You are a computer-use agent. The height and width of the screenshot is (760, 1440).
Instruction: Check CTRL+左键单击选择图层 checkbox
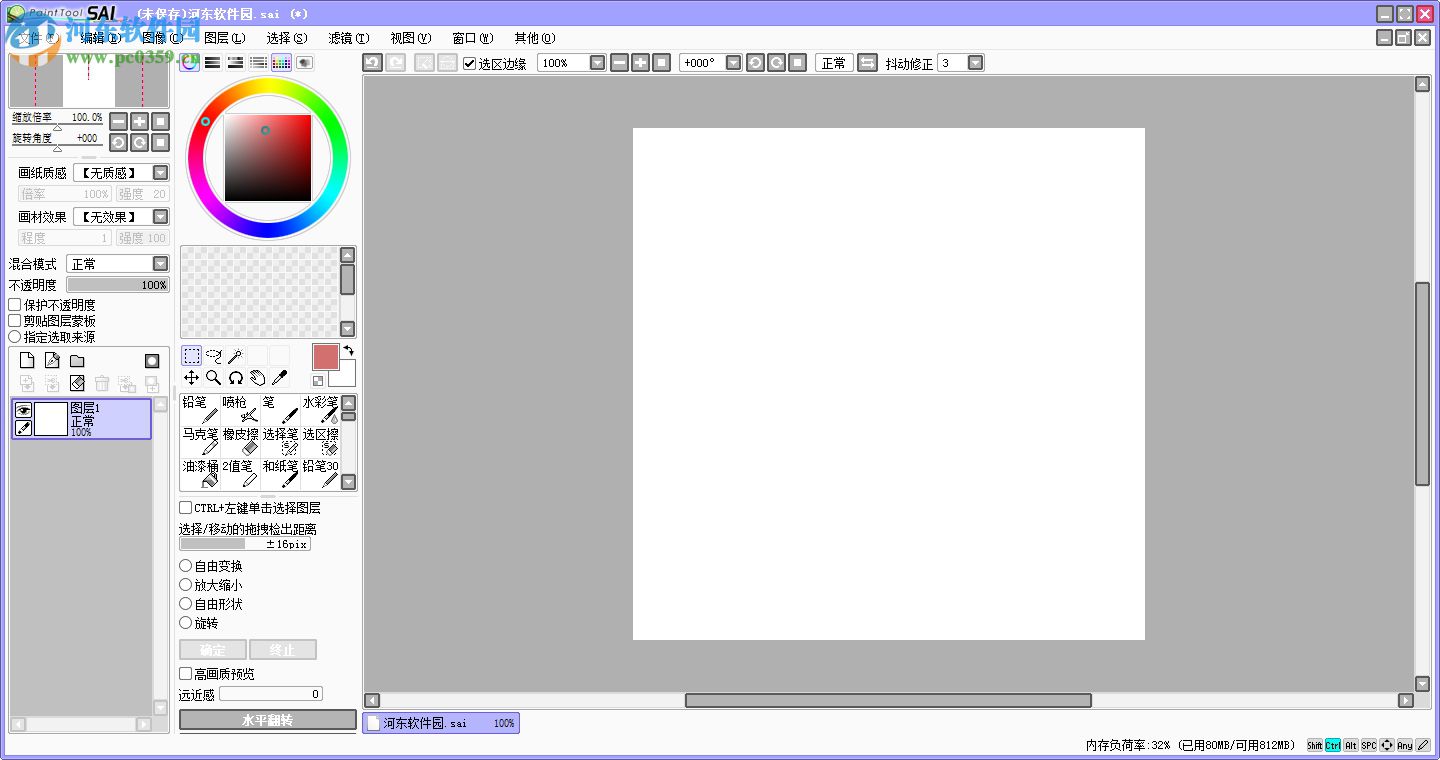click(186, 508)
